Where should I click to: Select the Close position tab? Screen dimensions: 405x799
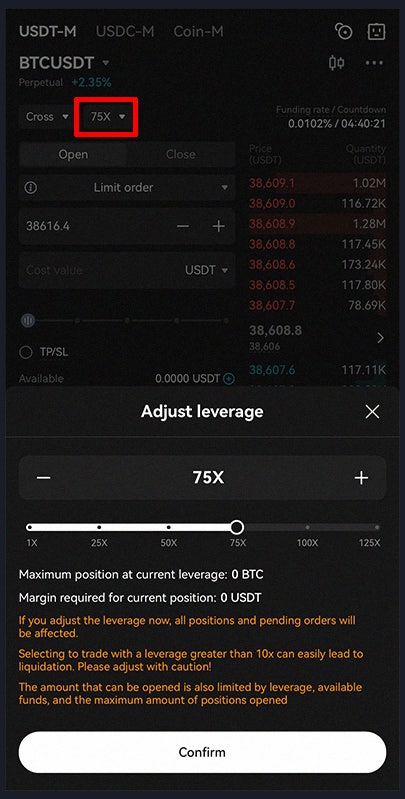(x=180, y=154)
